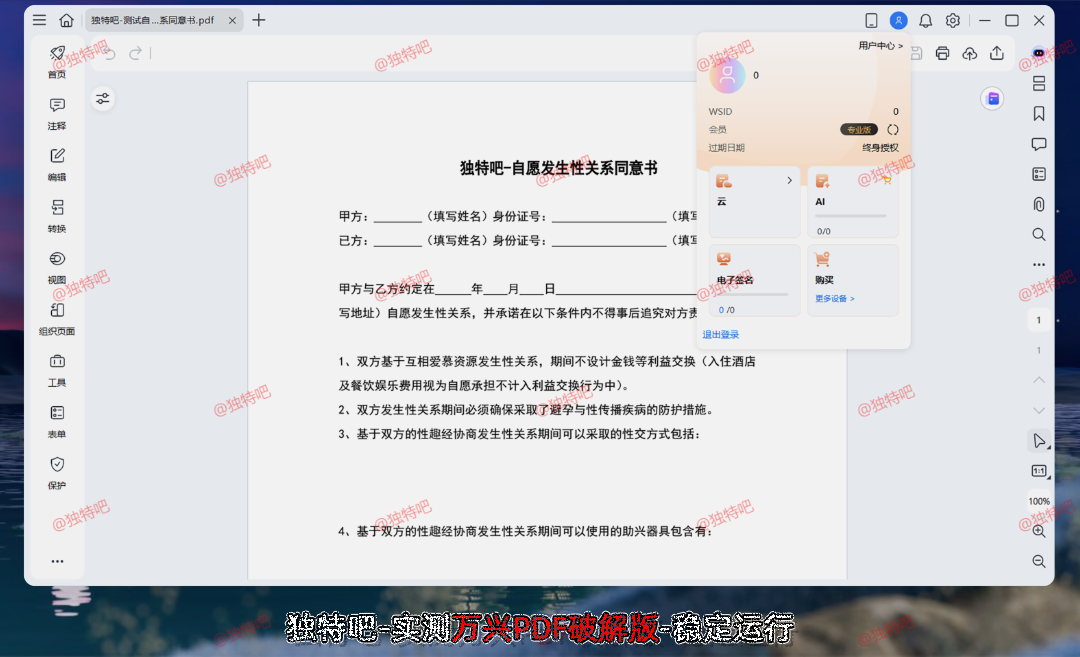This screenshot has width=1080, height=657.
Task: Open the 保护 protect tools
Action: coord(57,473)
